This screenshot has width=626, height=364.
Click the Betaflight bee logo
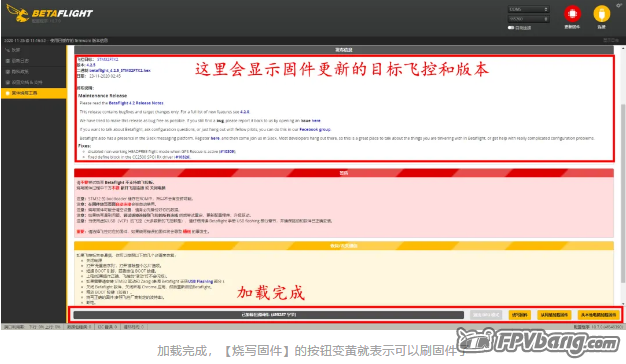[18, 13]
